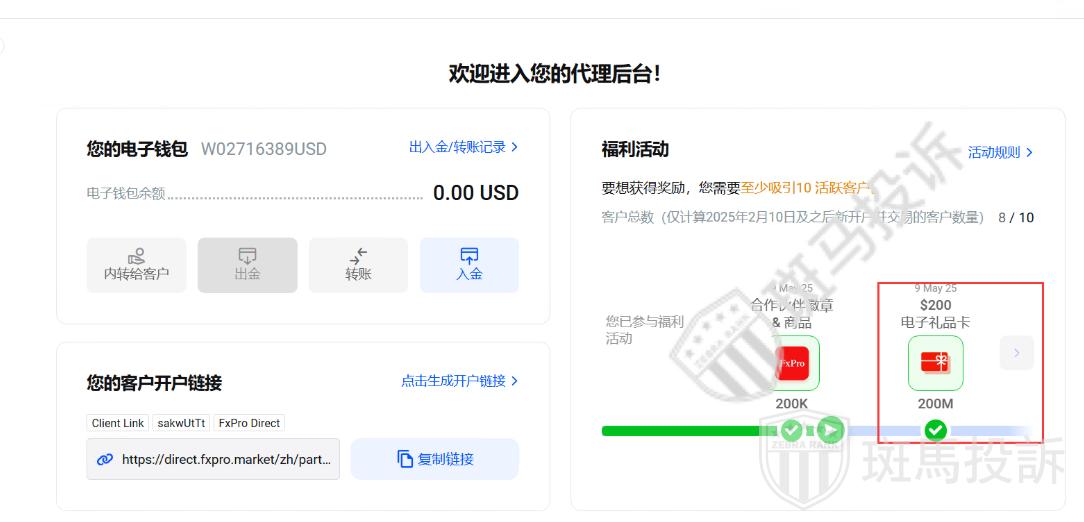1084x522 pixels.
Task: Open 出入金/转账记录 transaction records
Action: click(463, 147)
